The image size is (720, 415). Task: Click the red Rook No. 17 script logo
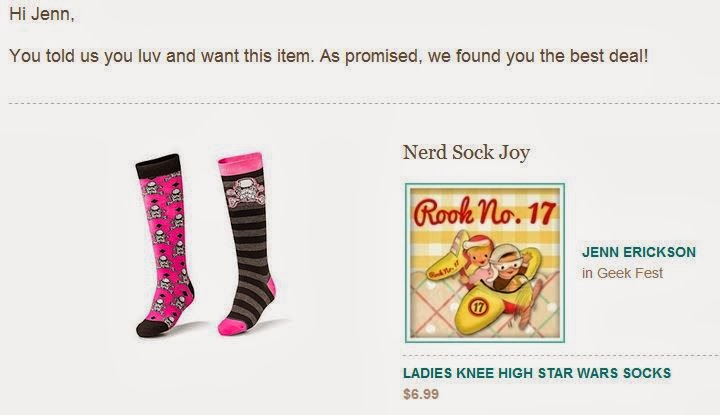pos(484,212)
